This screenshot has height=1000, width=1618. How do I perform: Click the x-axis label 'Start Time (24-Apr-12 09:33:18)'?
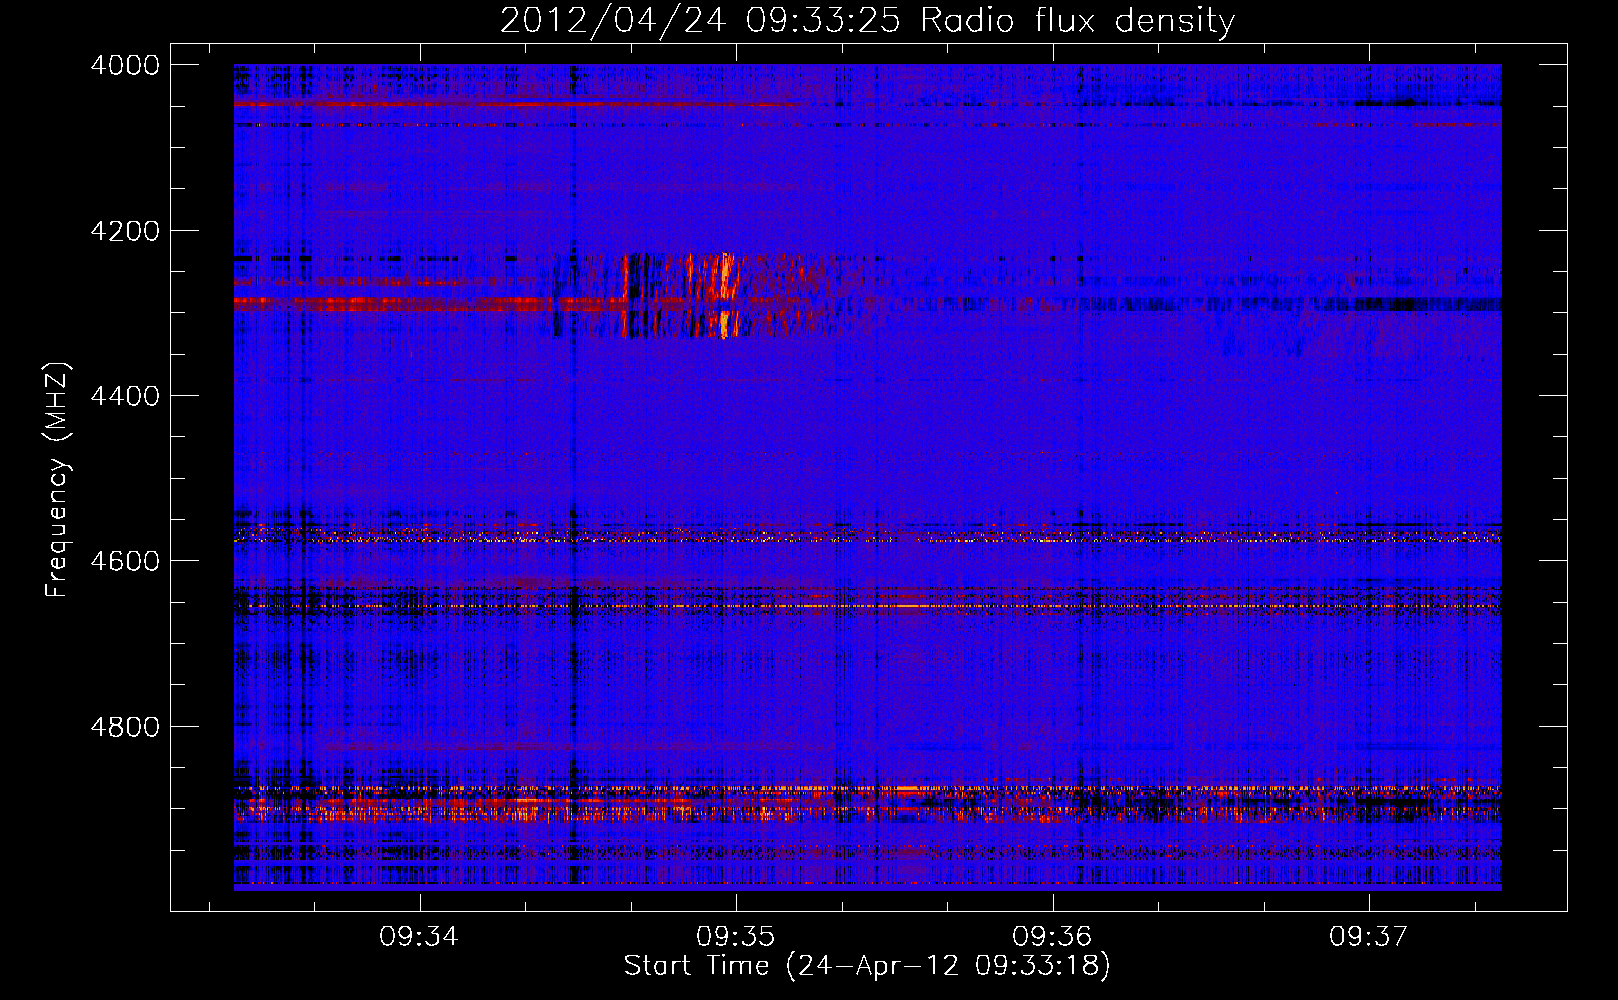click(867, 966)
